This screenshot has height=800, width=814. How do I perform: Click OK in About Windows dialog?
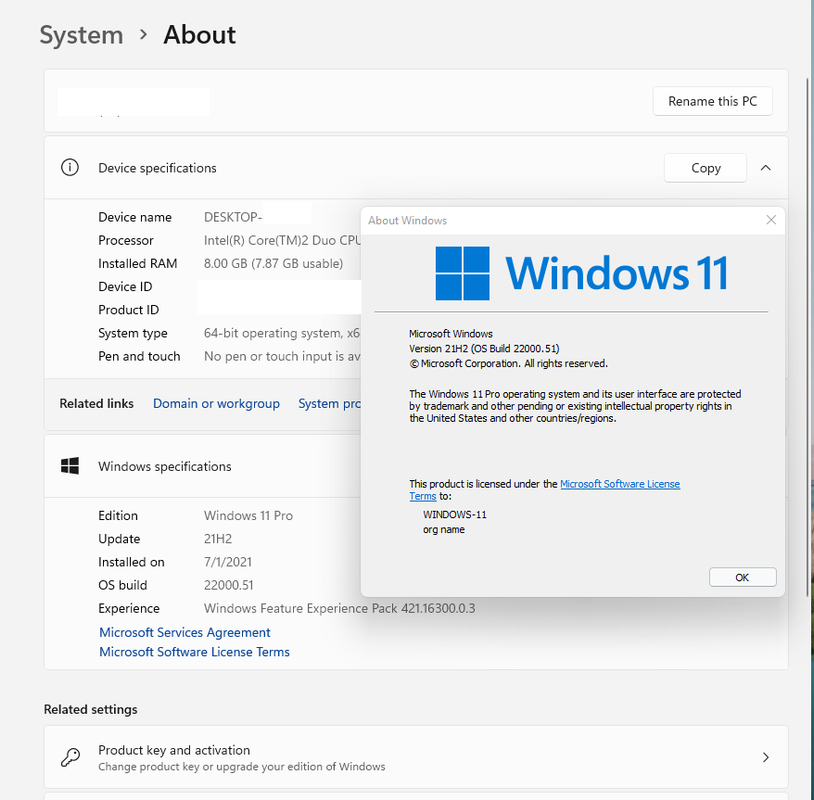(x=742, y=577)
